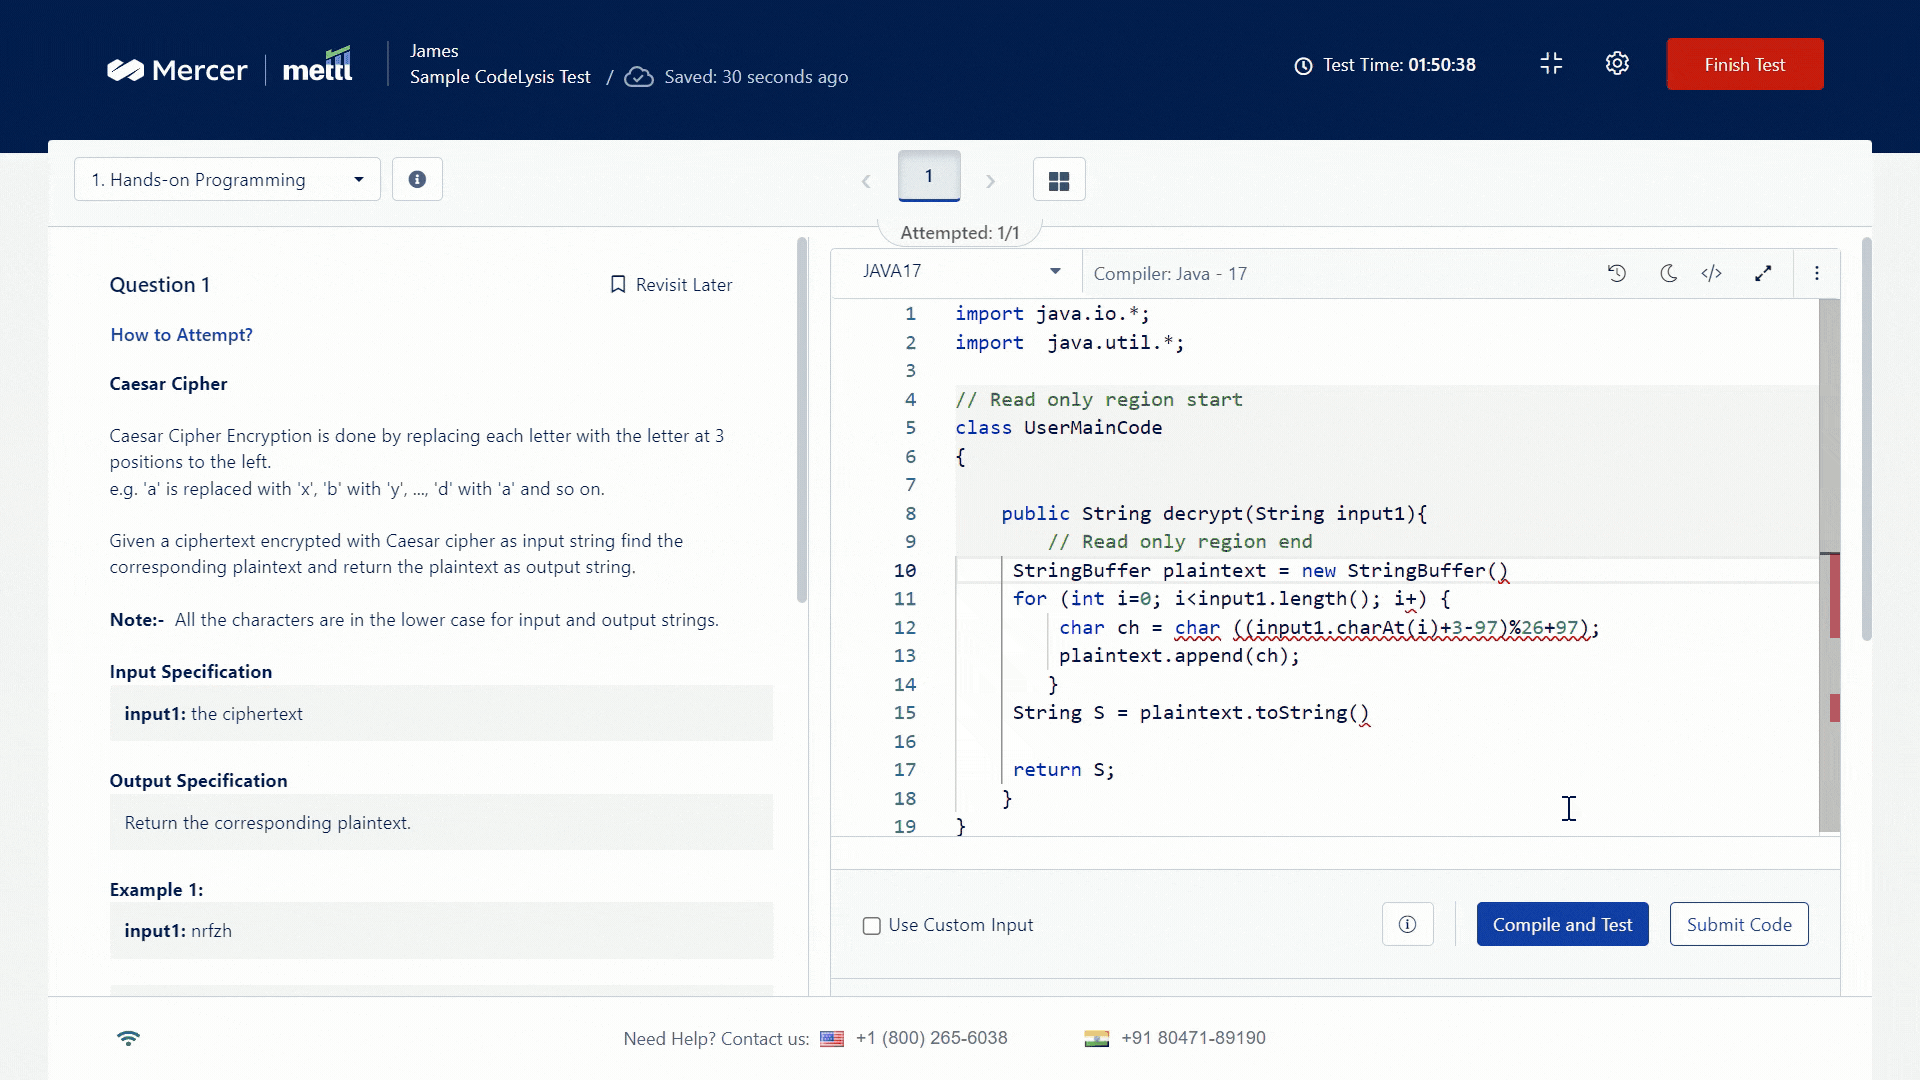Expand the code editor to fullscreen

pos(1763,273)
